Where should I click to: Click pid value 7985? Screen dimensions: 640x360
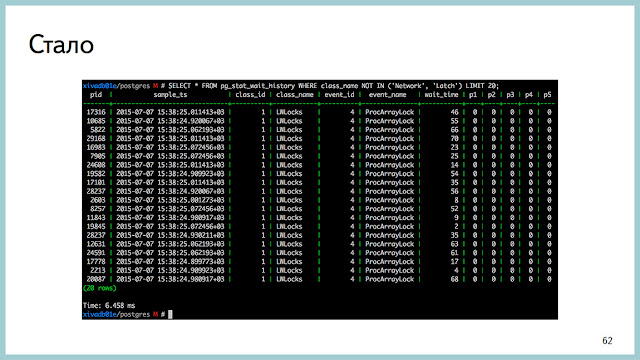pos(98,156)
